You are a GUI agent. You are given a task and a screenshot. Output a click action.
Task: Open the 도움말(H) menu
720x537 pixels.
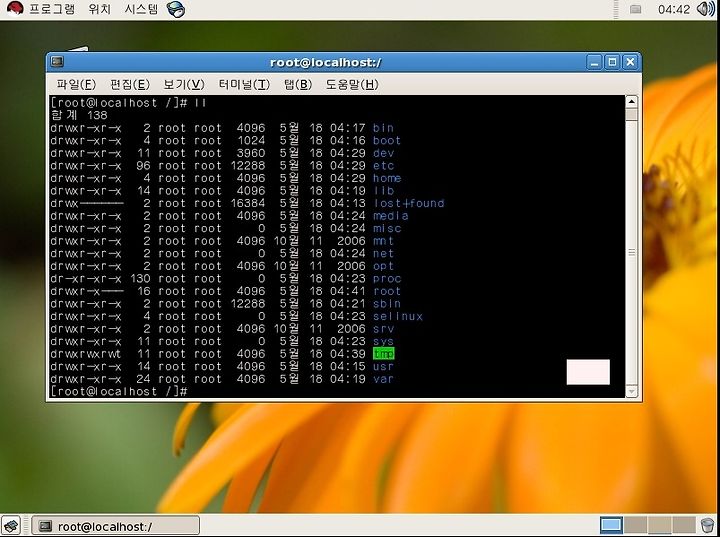coord(352,85)
